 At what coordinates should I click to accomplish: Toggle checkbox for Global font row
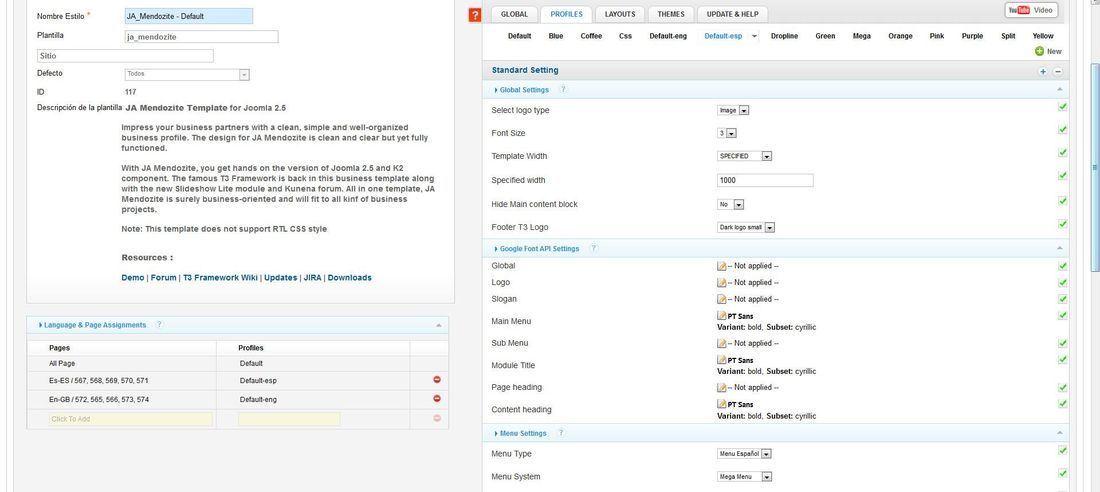1062,266
